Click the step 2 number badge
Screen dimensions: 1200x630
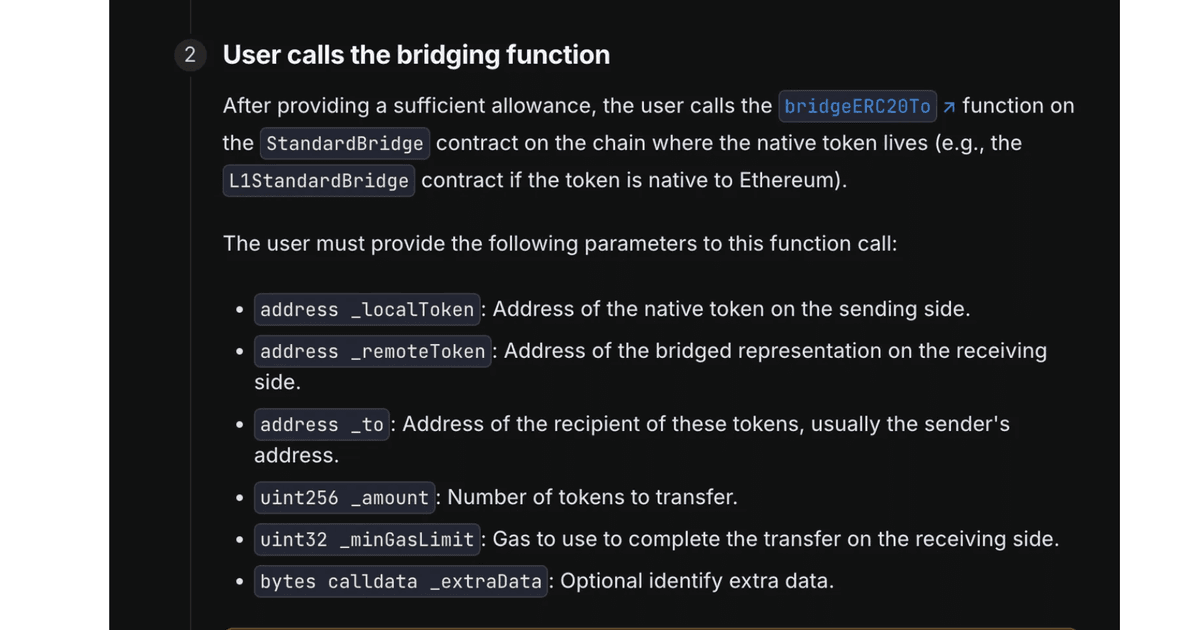click(190, 54)
